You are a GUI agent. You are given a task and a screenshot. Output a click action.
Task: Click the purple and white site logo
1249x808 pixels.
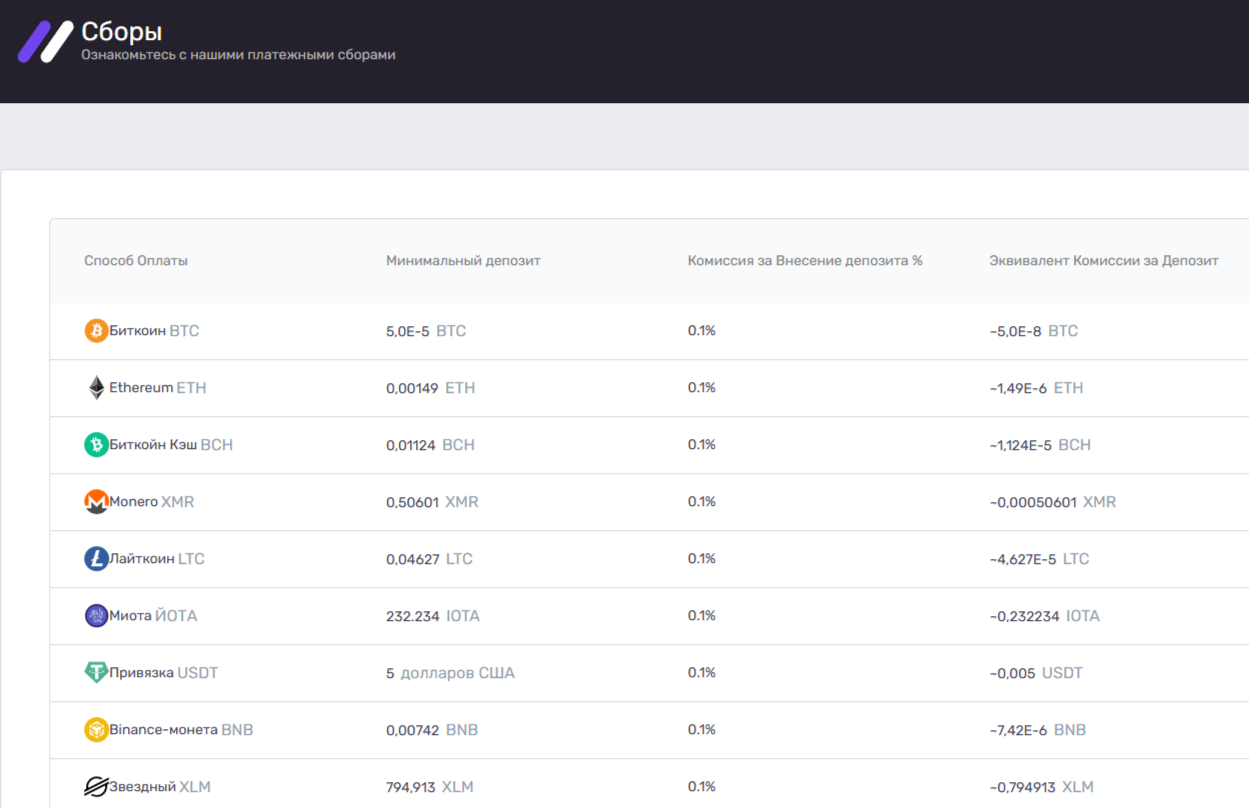coord(46,42)
